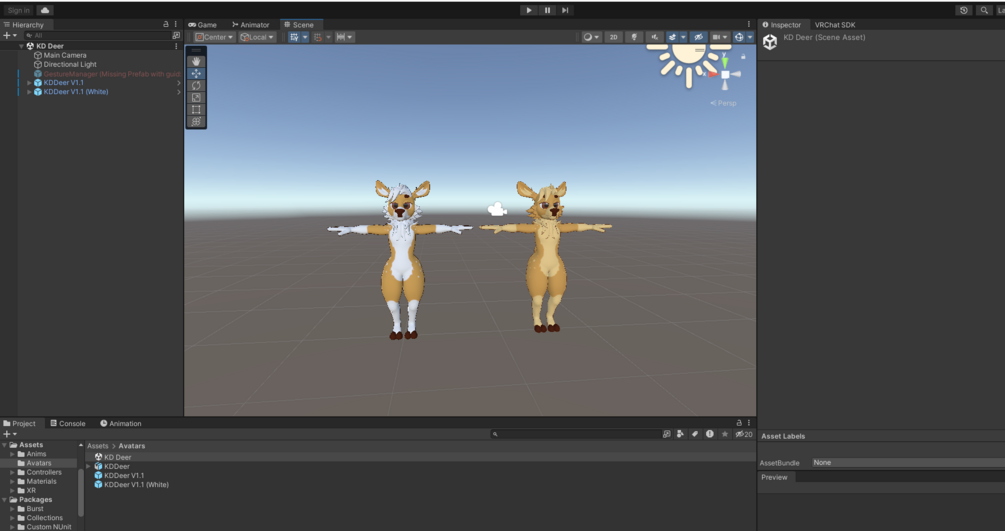This screenshot has height=531, width=1005.
Task: Toggle 2D view mode
Action: [613, 37]
